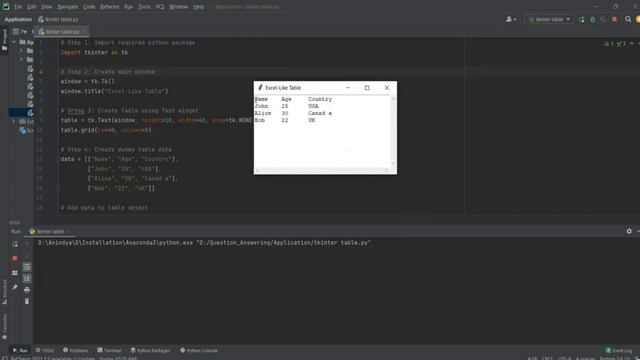640x360 pixels.
Task: Click the Alice row in Excel-Like Table window
Action: point(293,113)
